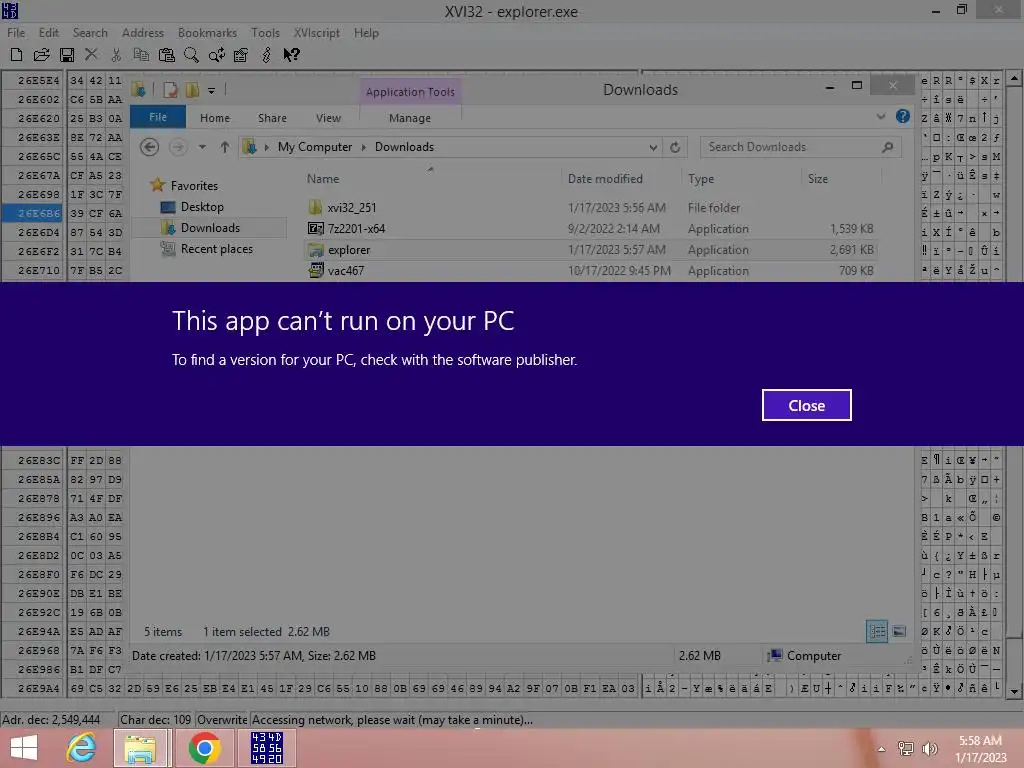
Task: Open the Tools menu in XVI32
Action: coord(265,33)
